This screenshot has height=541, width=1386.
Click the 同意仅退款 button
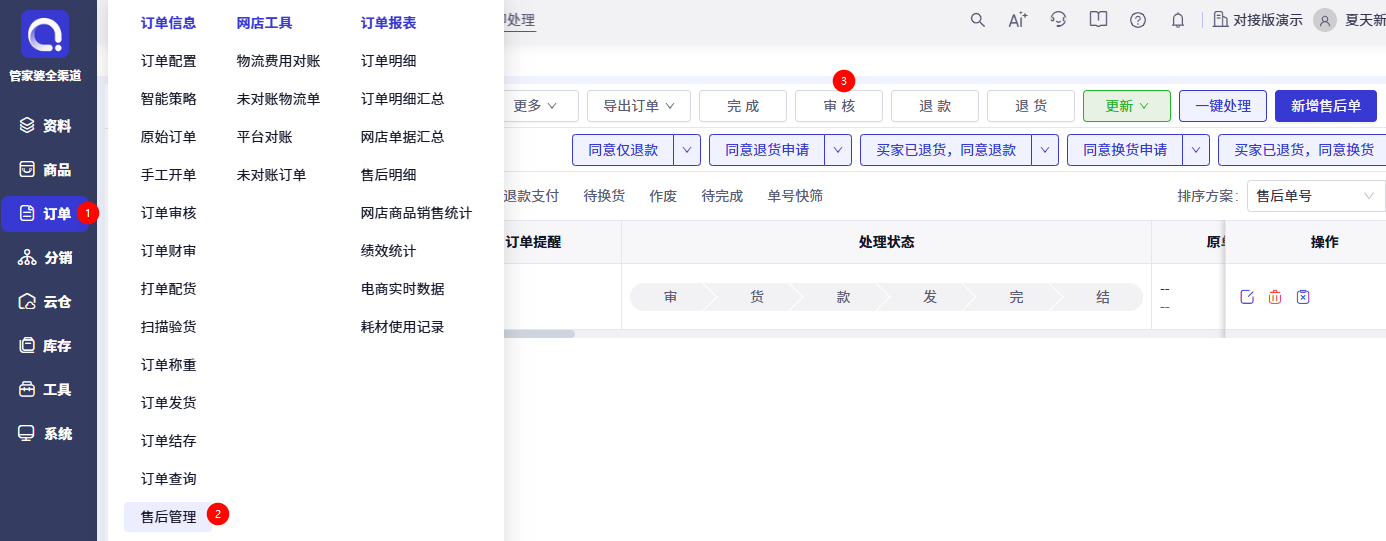pyautogui.click(x=623, y=150)
